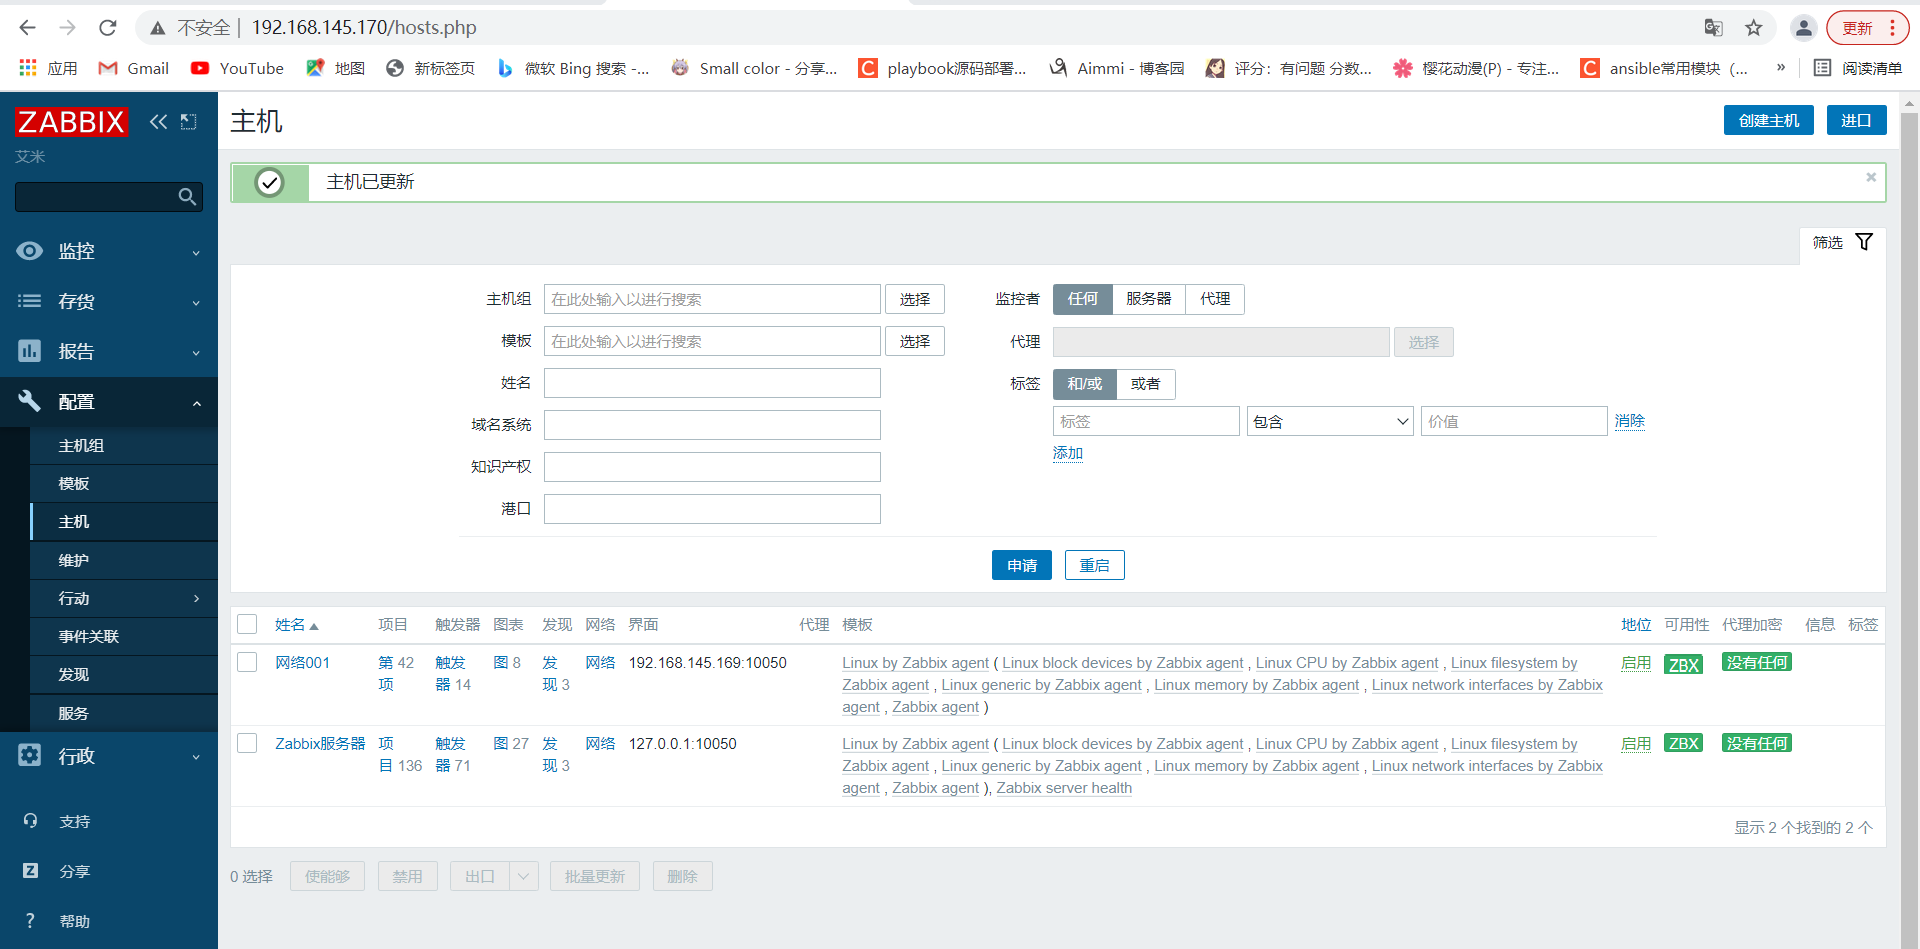1920x949 pixels.
Task: Open the 应用 apps grid bookmark
Action: (48, 68)
